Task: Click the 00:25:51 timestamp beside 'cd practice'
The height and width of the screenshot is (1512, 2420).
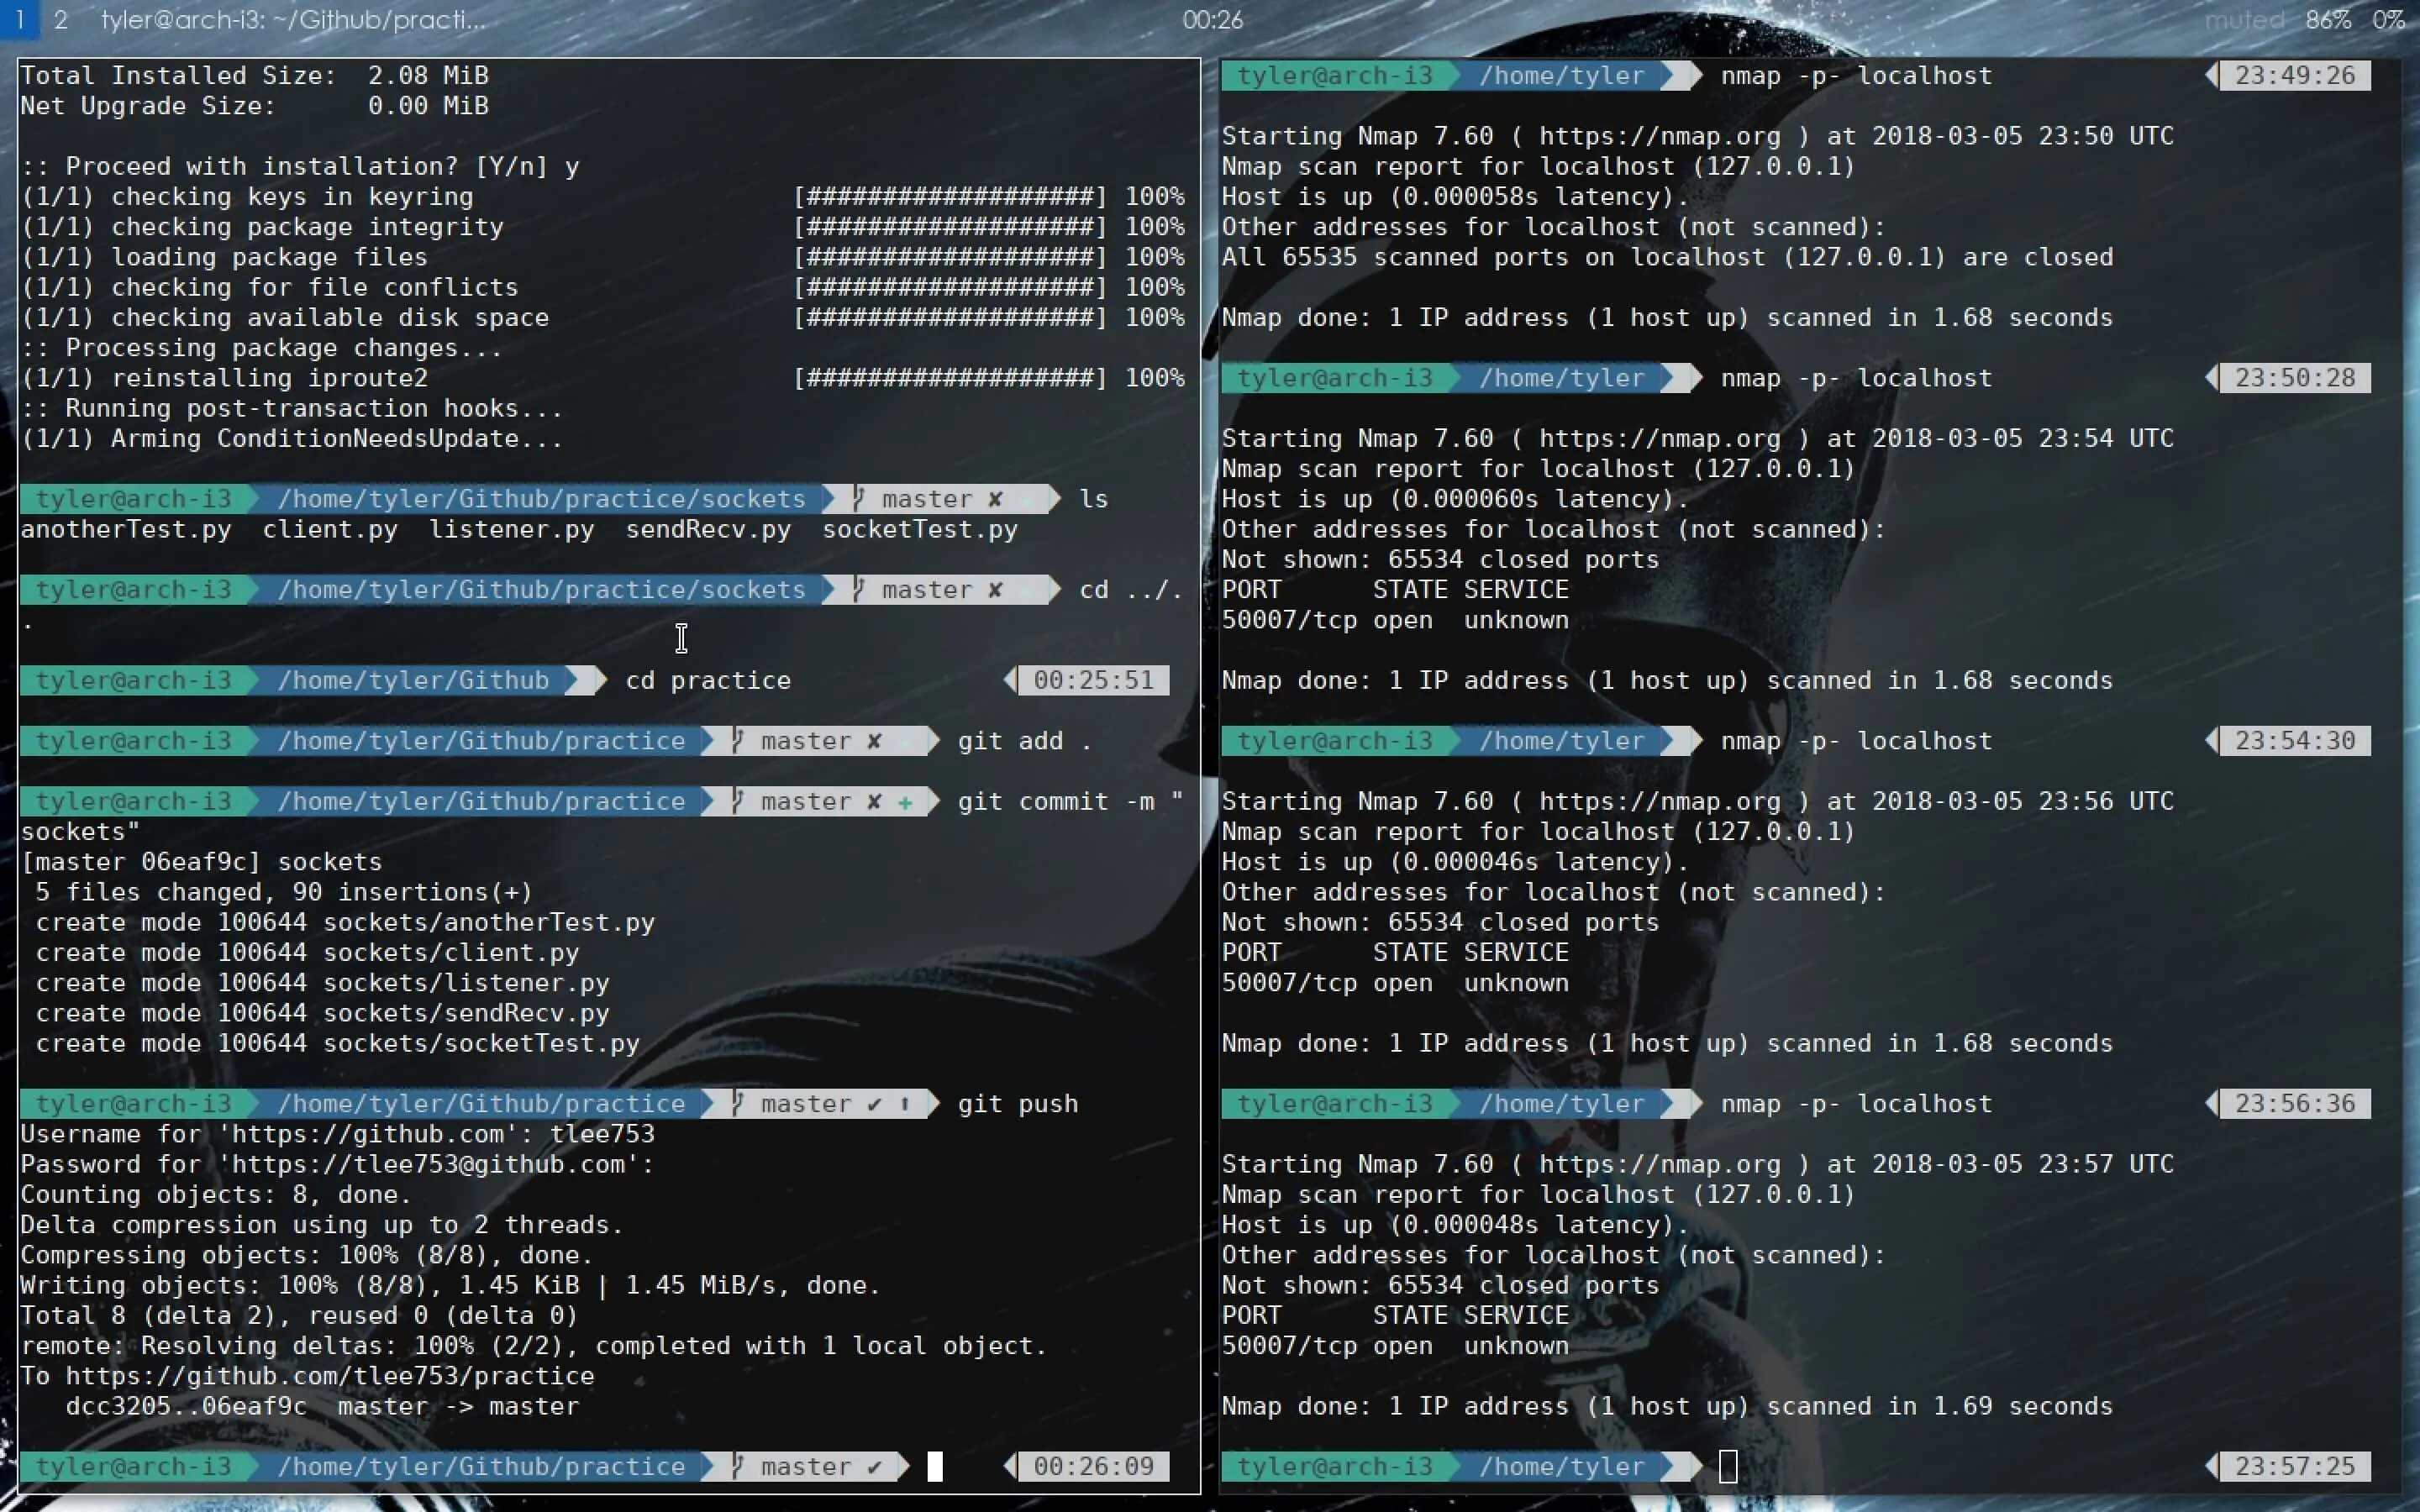Action: click(x=1093, y=680)
